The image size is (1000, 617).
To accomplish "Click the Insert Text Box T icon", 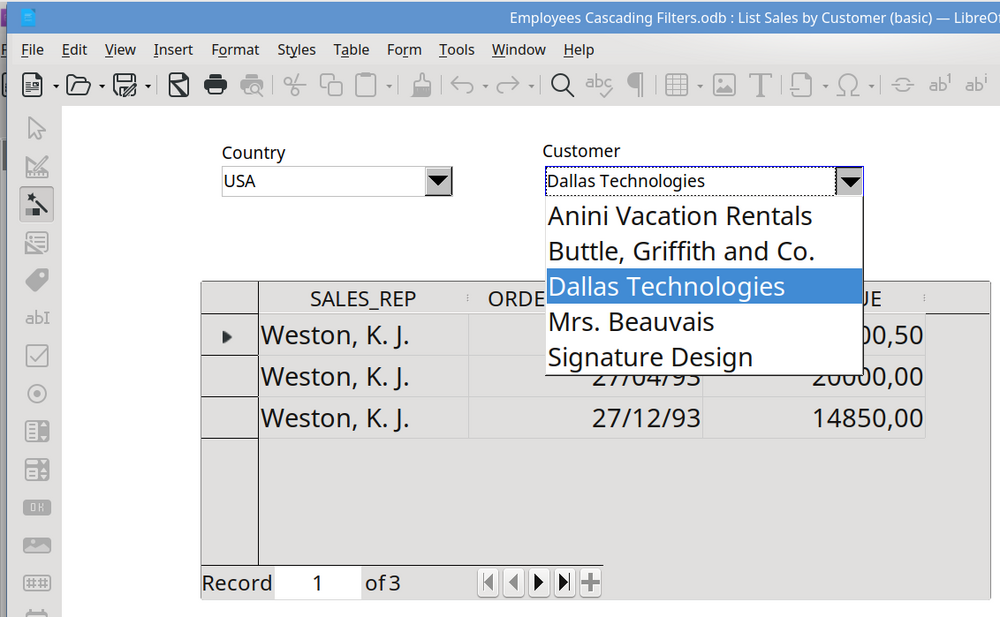I will pos(760,85).
